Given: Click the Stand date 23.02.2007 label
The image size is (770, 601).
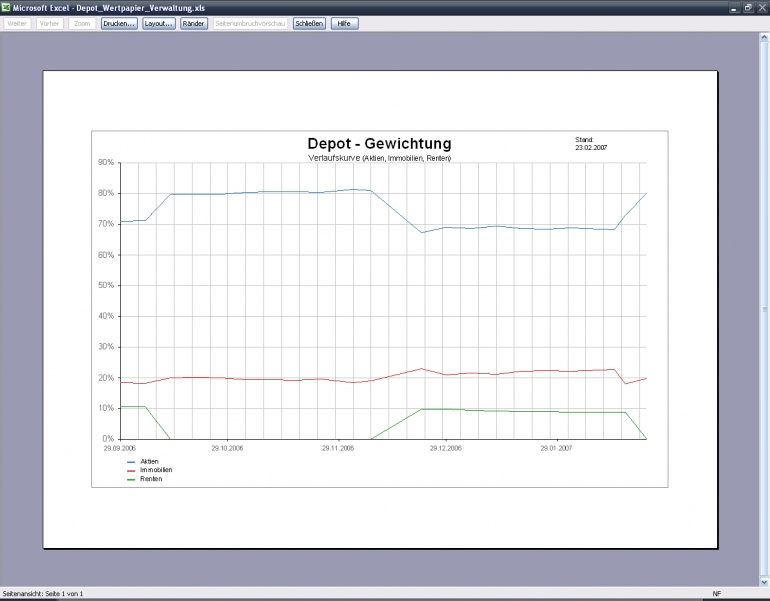Looking at the screenshot, I should tap(591, 147).
